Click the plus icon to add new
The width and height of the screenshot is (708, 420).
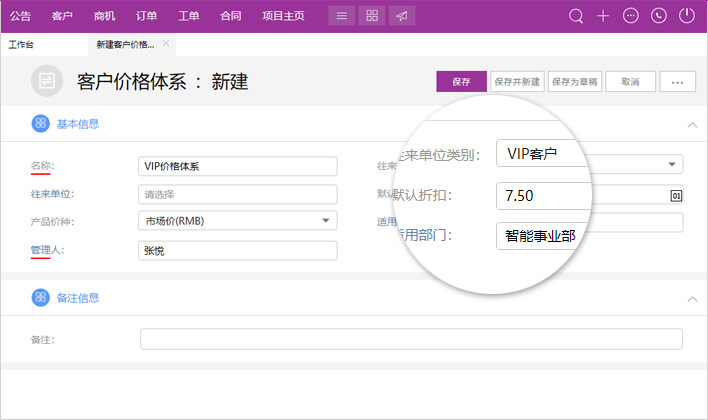(x=603, y=16)
